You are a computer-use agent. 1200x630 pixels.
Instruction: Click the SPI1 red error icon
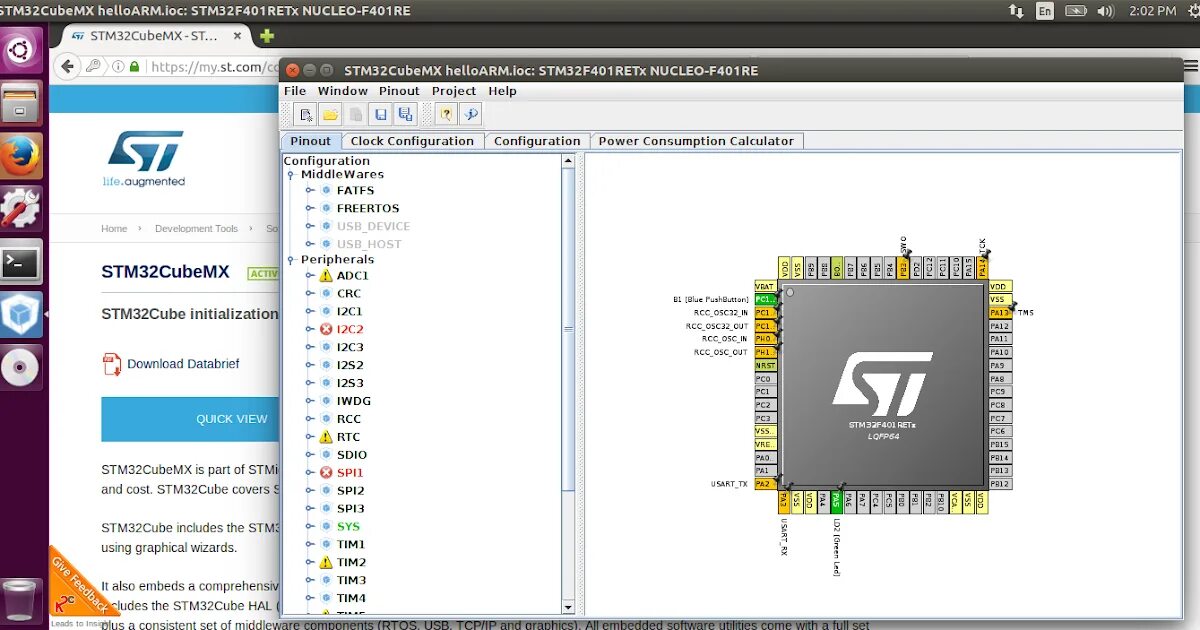click(326, 472)
